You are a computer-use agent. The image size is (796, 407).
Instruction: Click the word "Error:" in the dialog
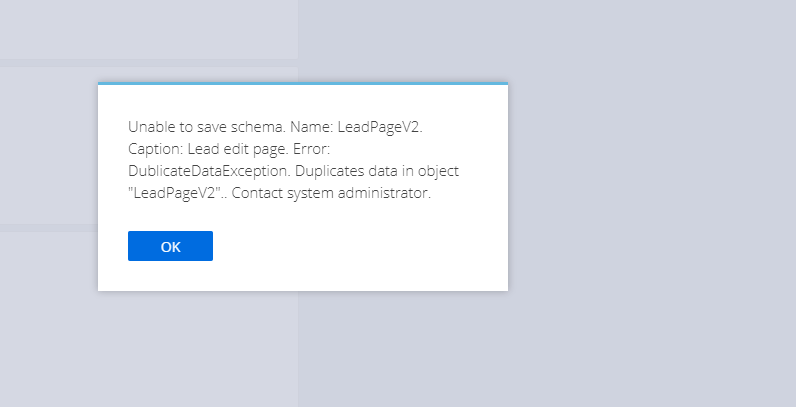(x=311, y=149)
